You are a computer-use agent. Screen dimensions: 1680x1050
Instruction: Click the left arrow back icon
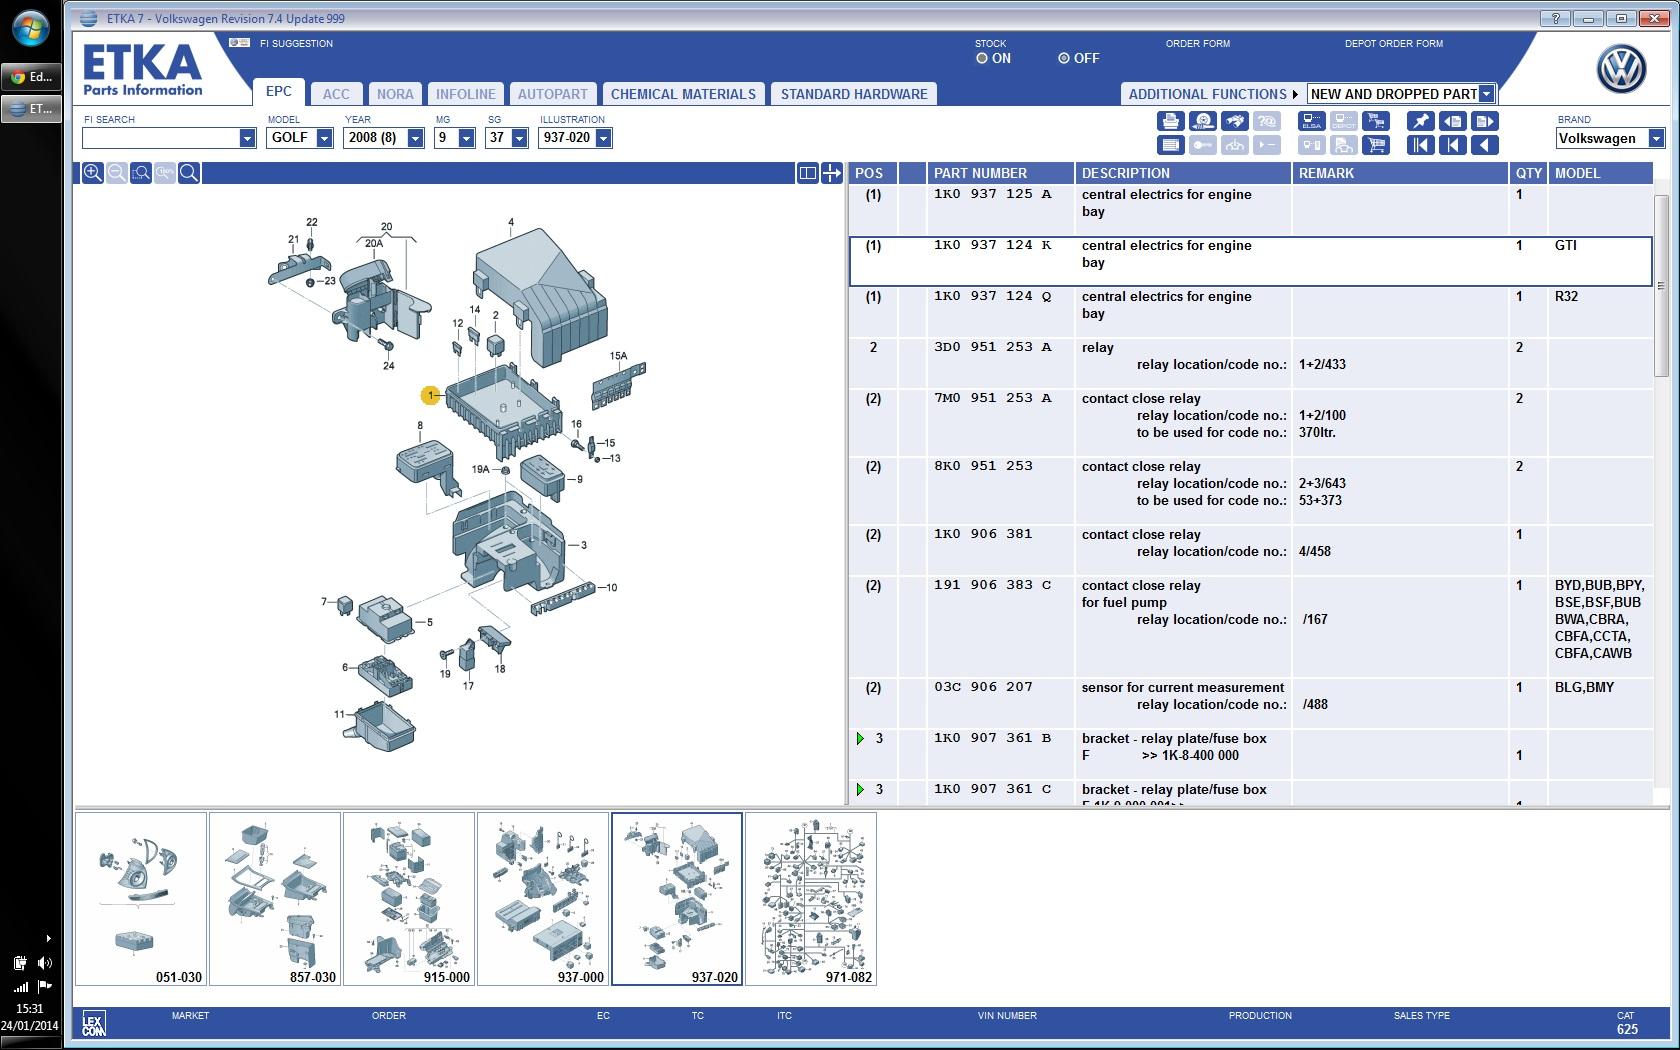pyautogui.click(x=1485, y=146)
